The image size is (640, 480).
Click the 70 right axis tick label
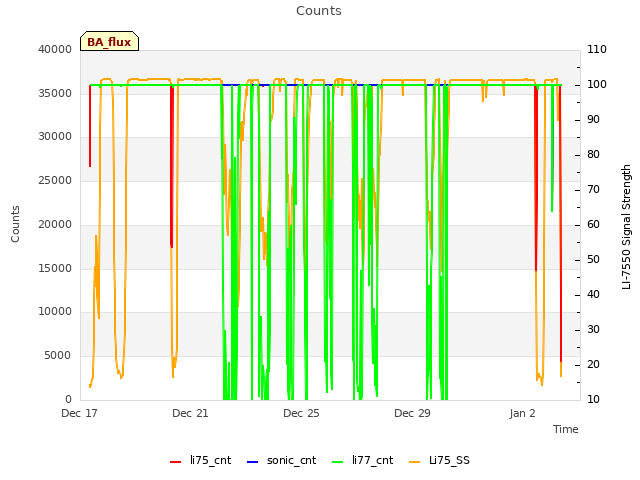(593, 189)
